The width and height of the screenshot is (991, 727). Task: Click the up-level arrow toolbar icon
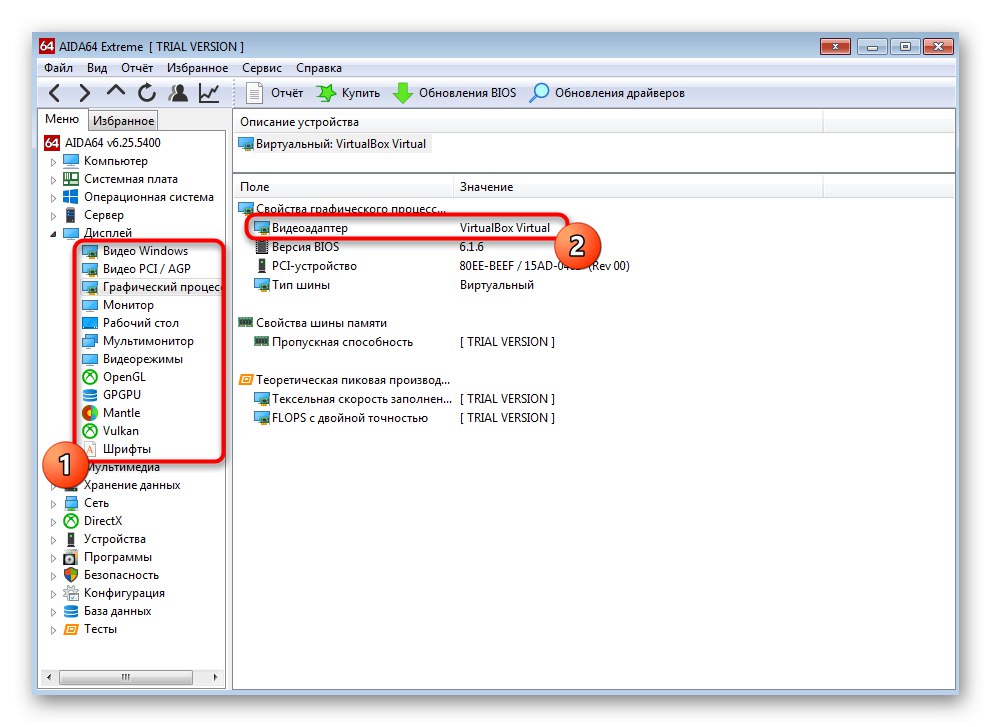point(116,92)
